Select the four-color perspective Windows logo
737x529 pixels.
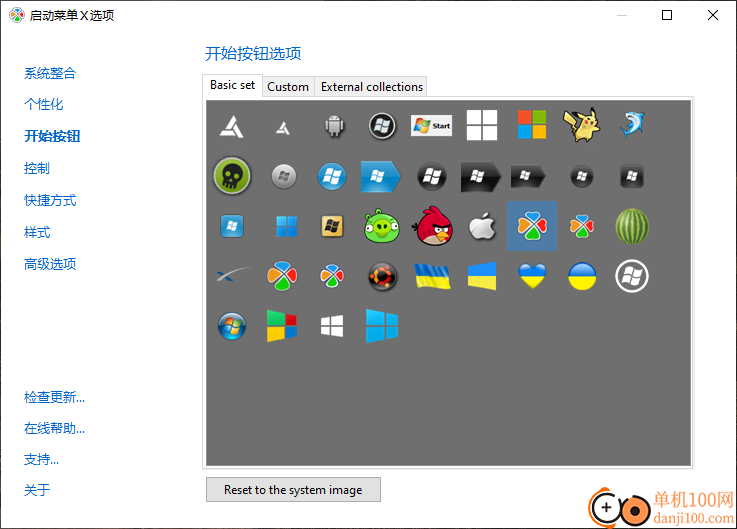point(282,325)
